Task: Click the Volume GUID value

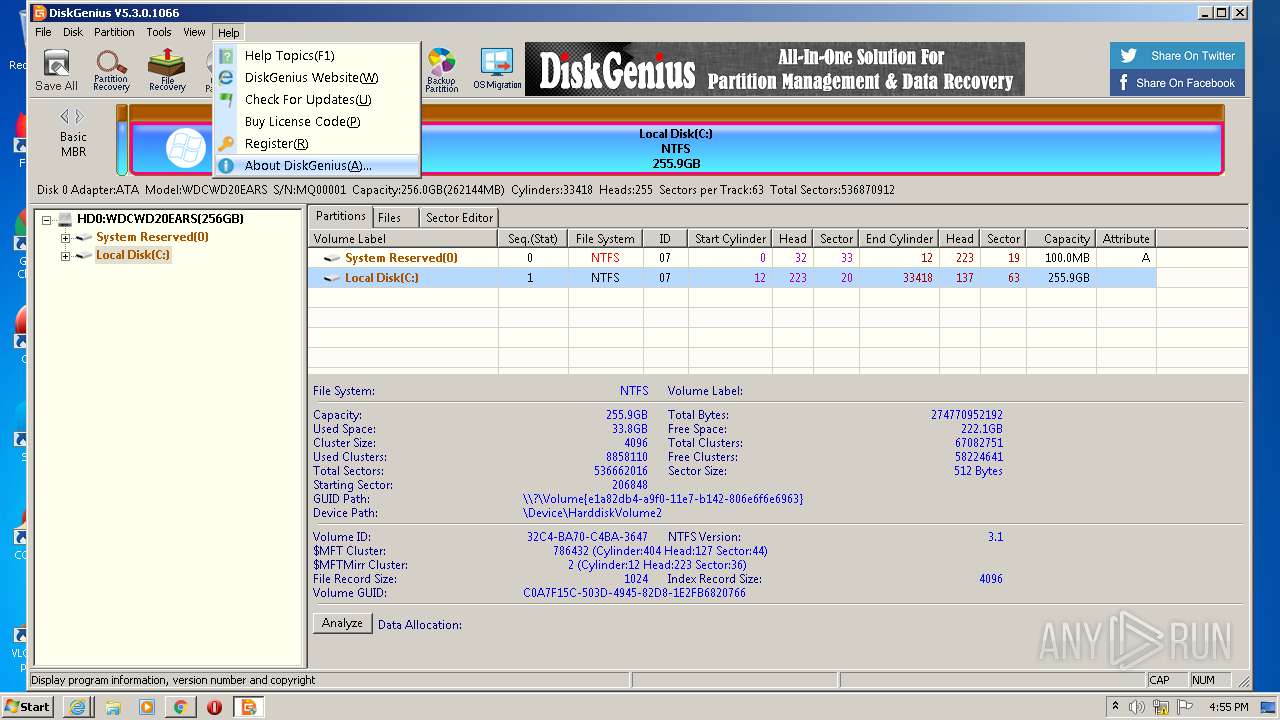Action: pyautogui.click(x=634, y=593)
